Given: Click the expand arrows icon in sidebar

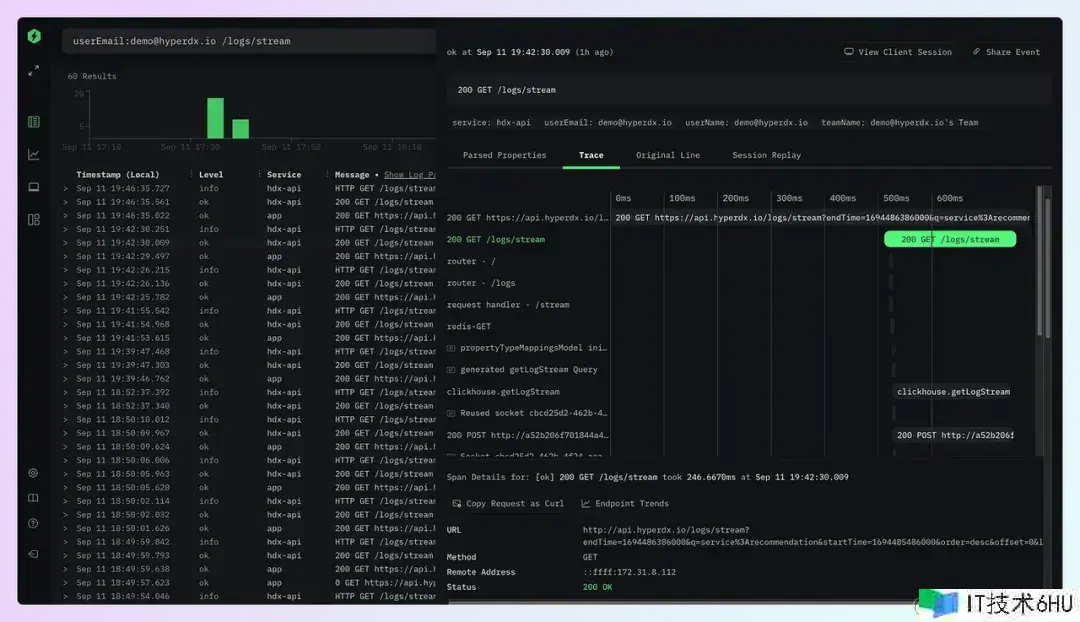Looking at the screenshot, I should click(33, 71).
